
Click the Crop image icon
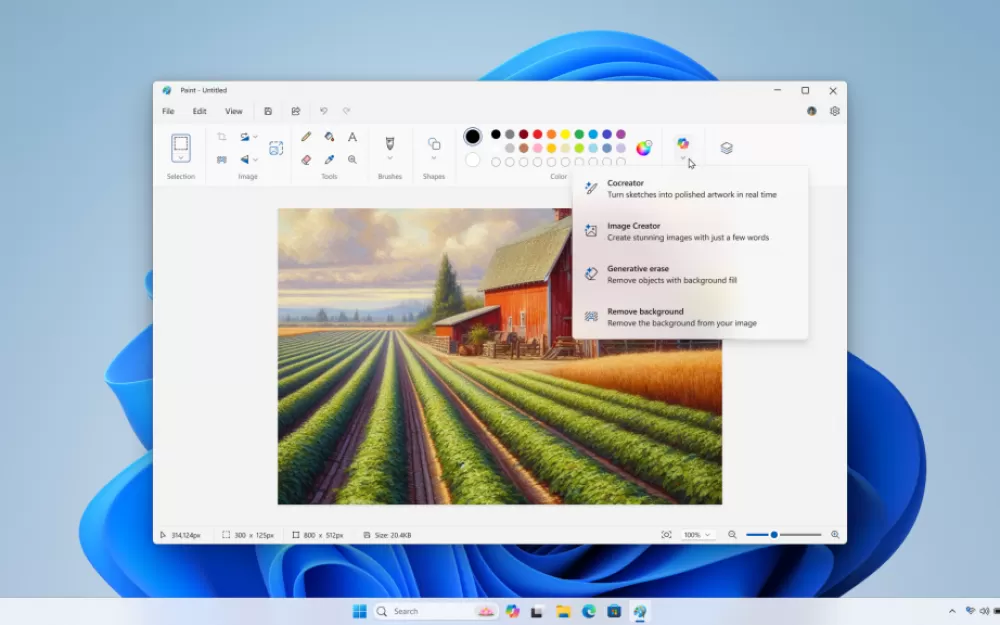[x=221, y=136]
